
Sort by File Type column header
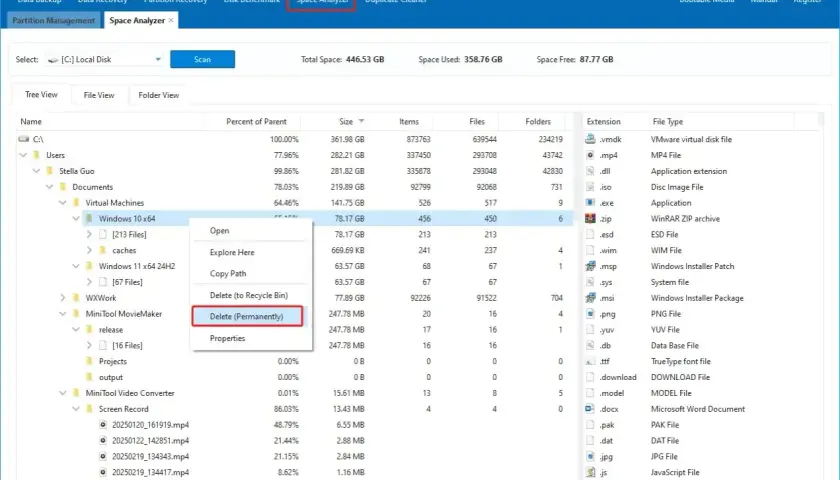click(668, 122)
